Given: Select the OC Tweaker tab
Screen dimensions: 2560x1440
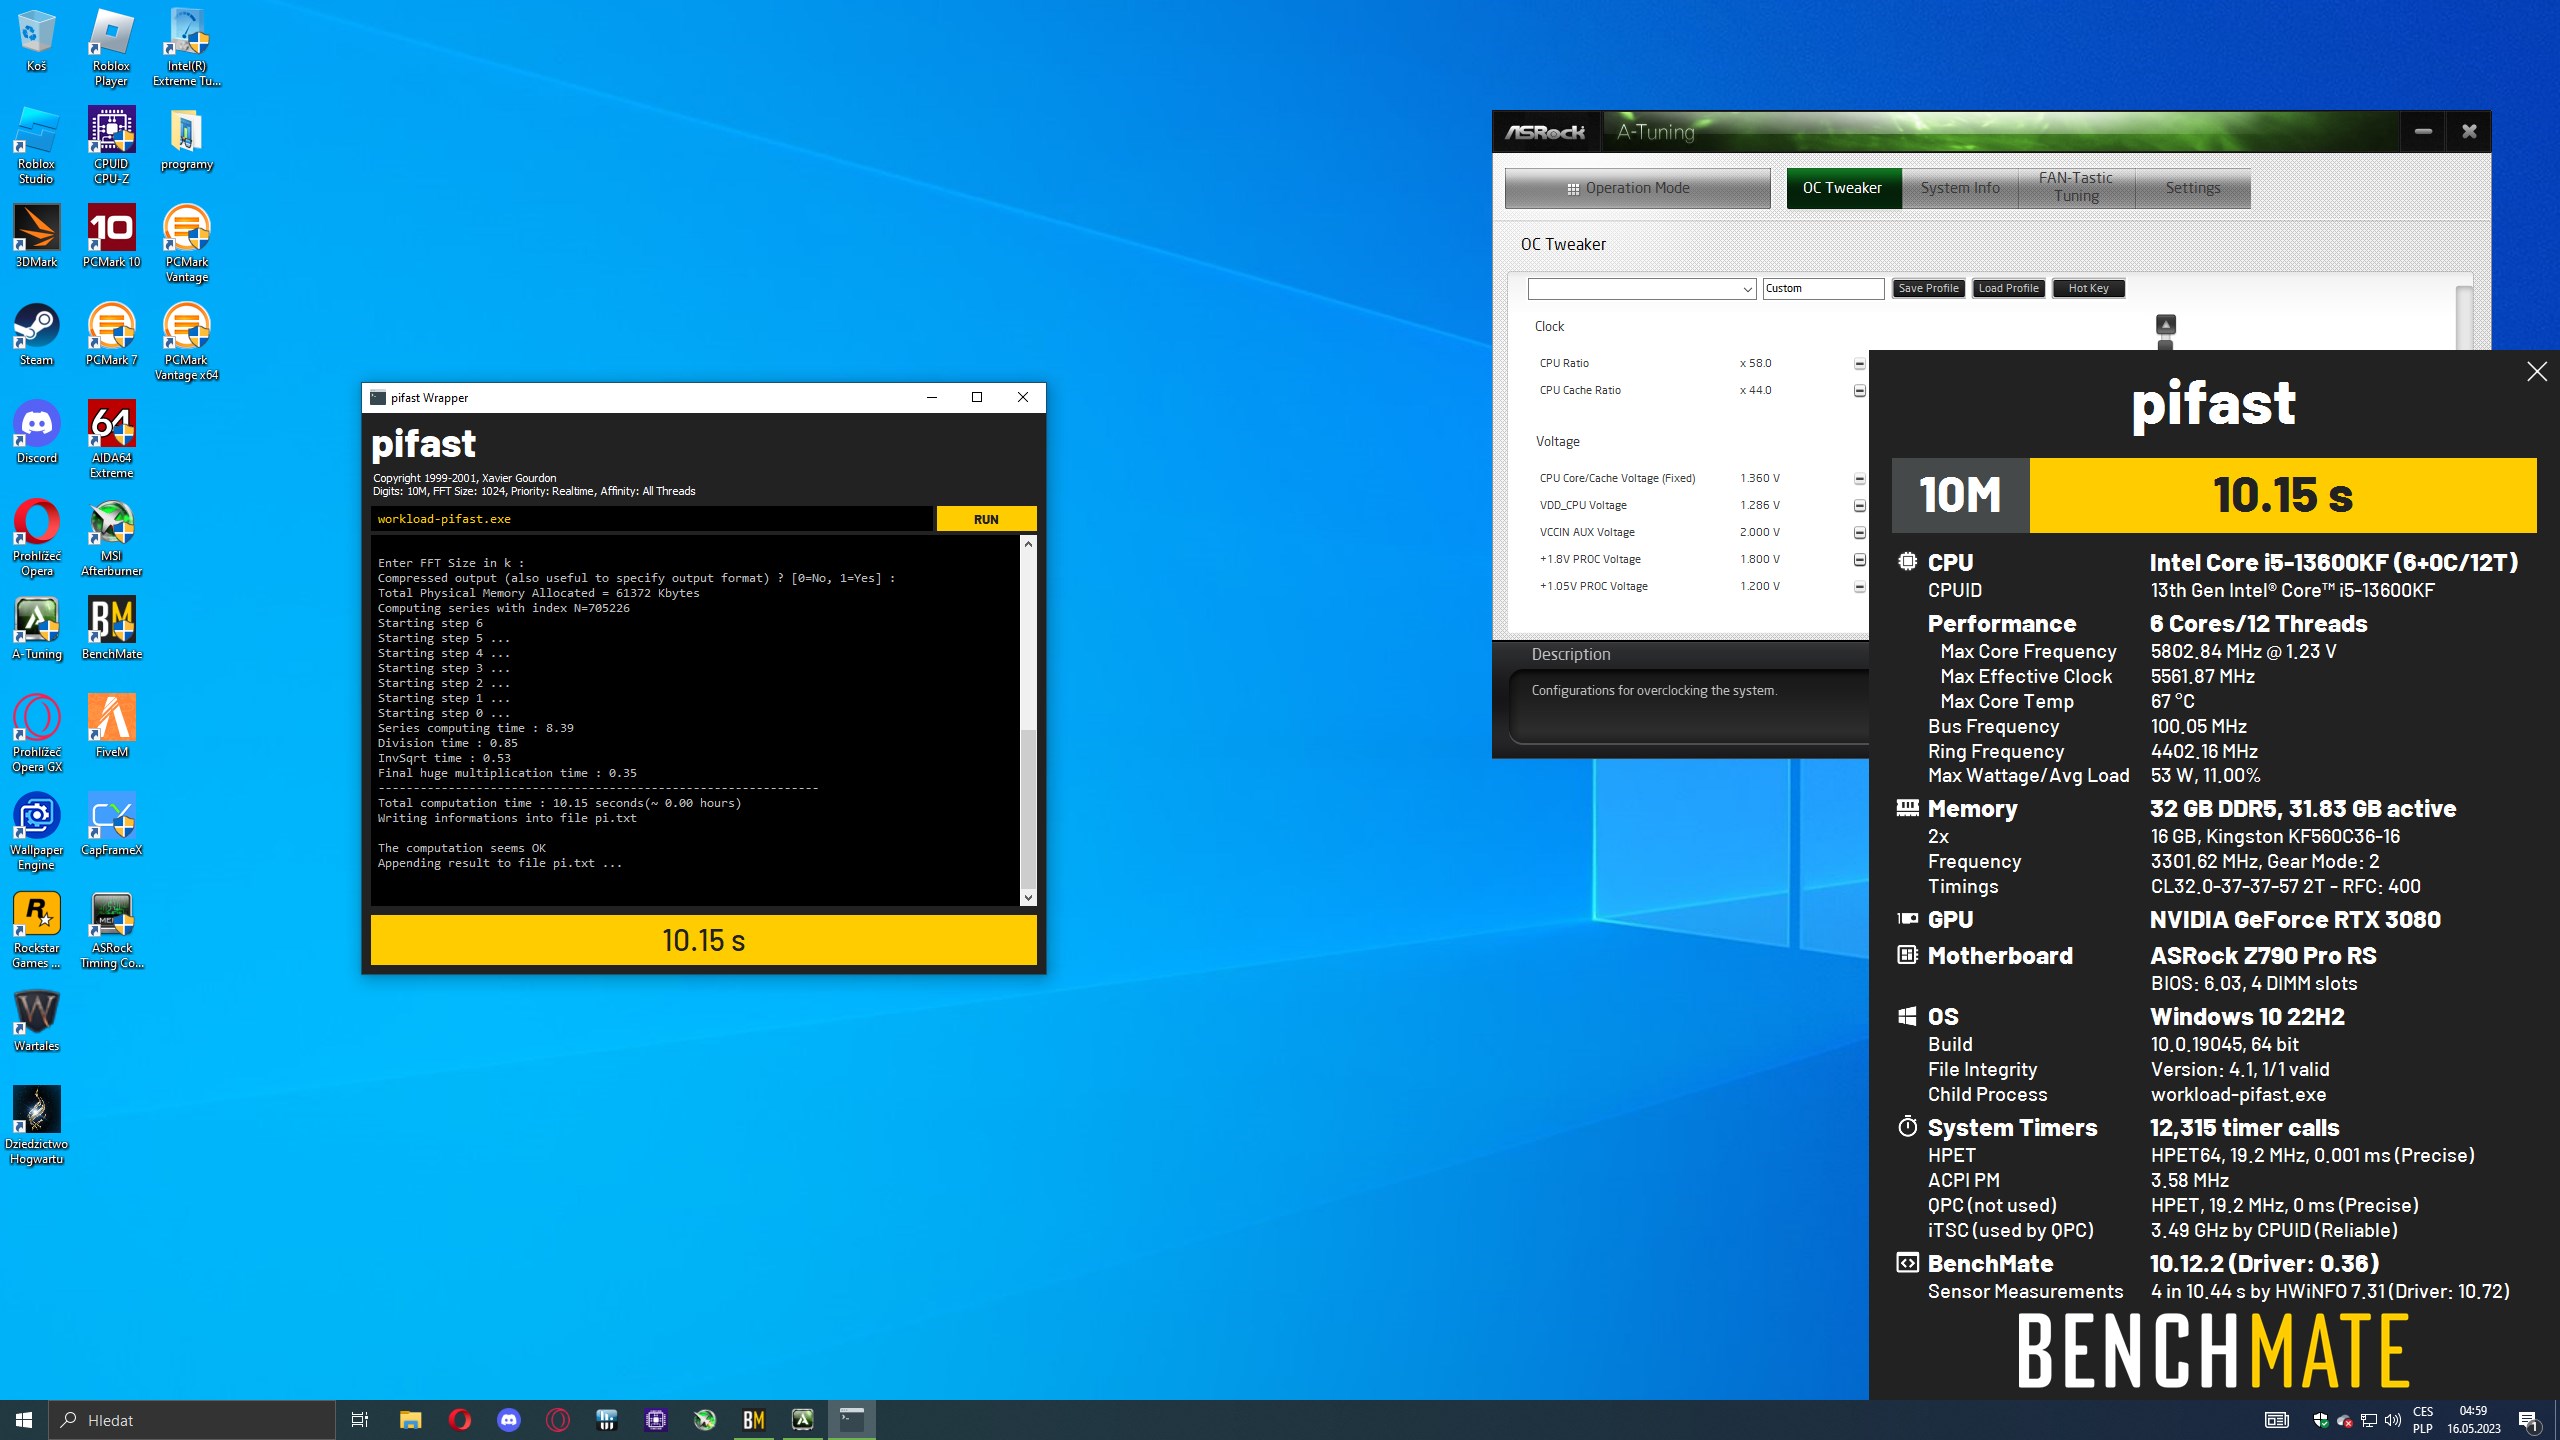Looking at the screenshot, I should (x=1843, y=188).
